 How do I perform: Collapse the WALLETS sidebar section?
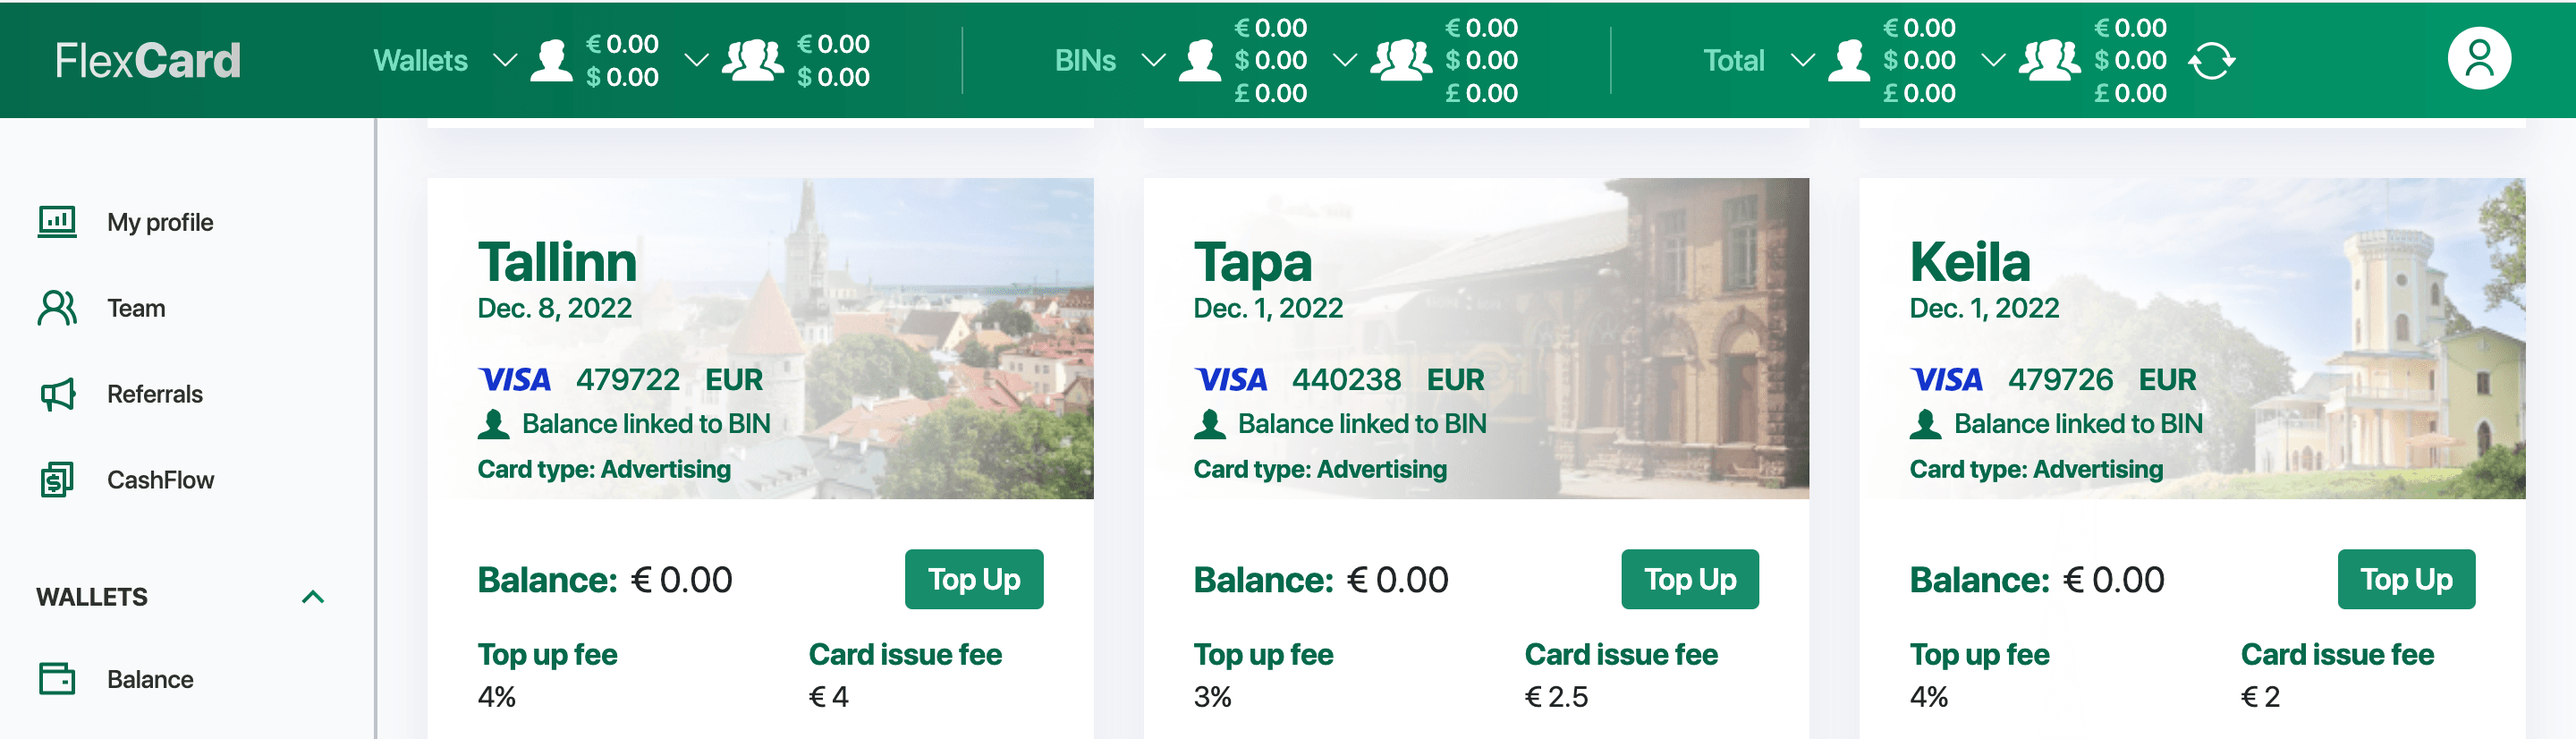tap(313, 597)
